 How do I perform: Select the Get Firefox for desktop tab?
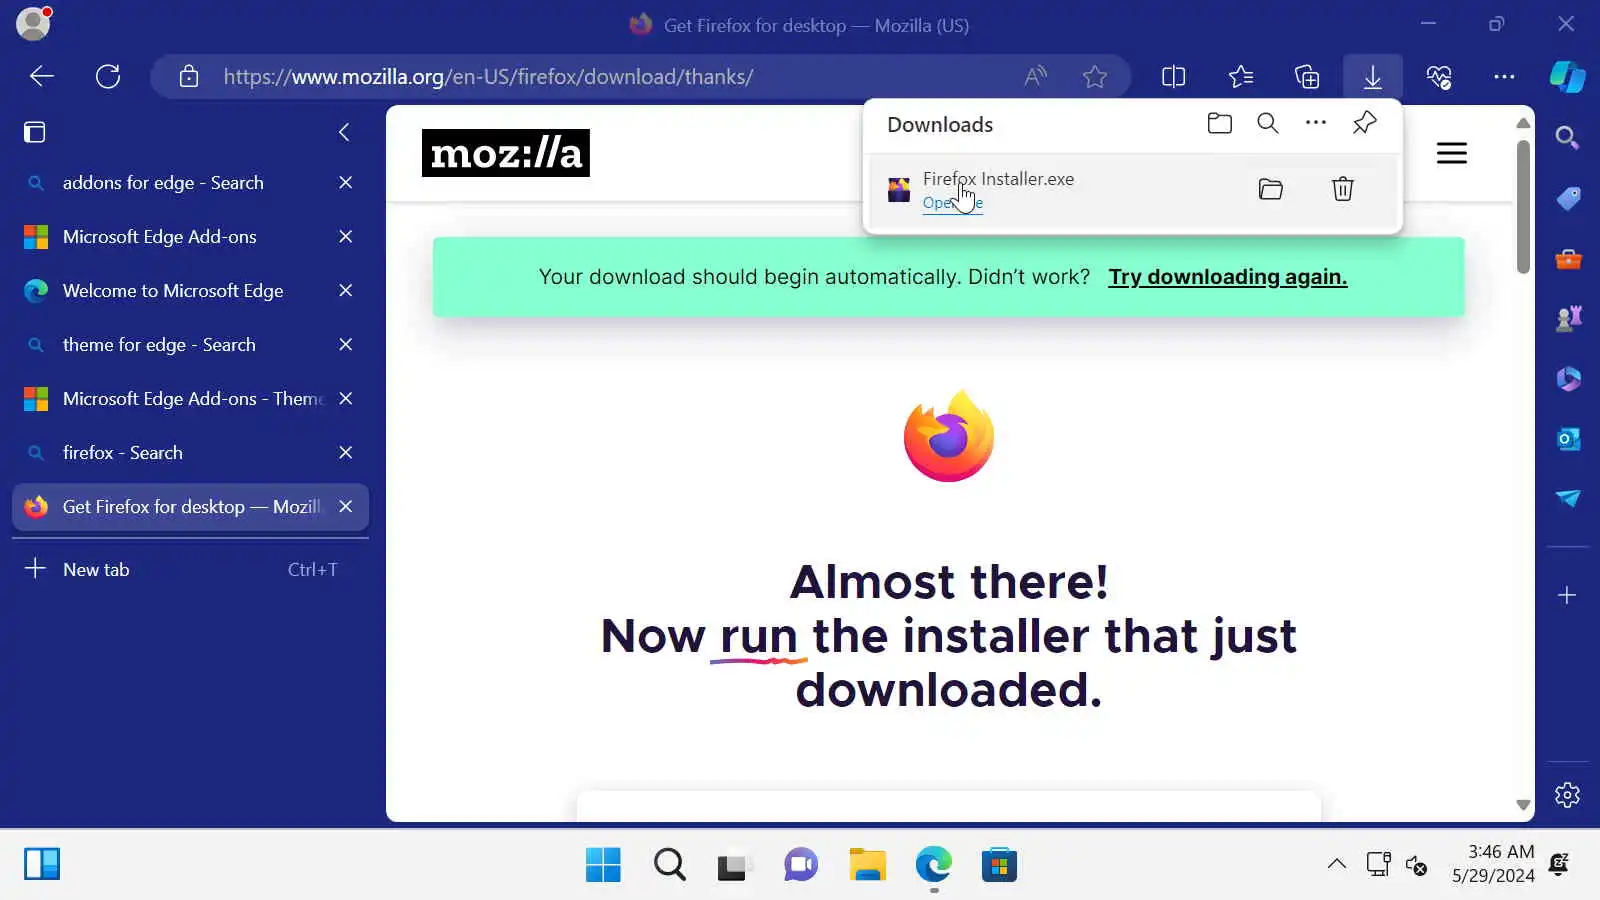tap(190, 507)
